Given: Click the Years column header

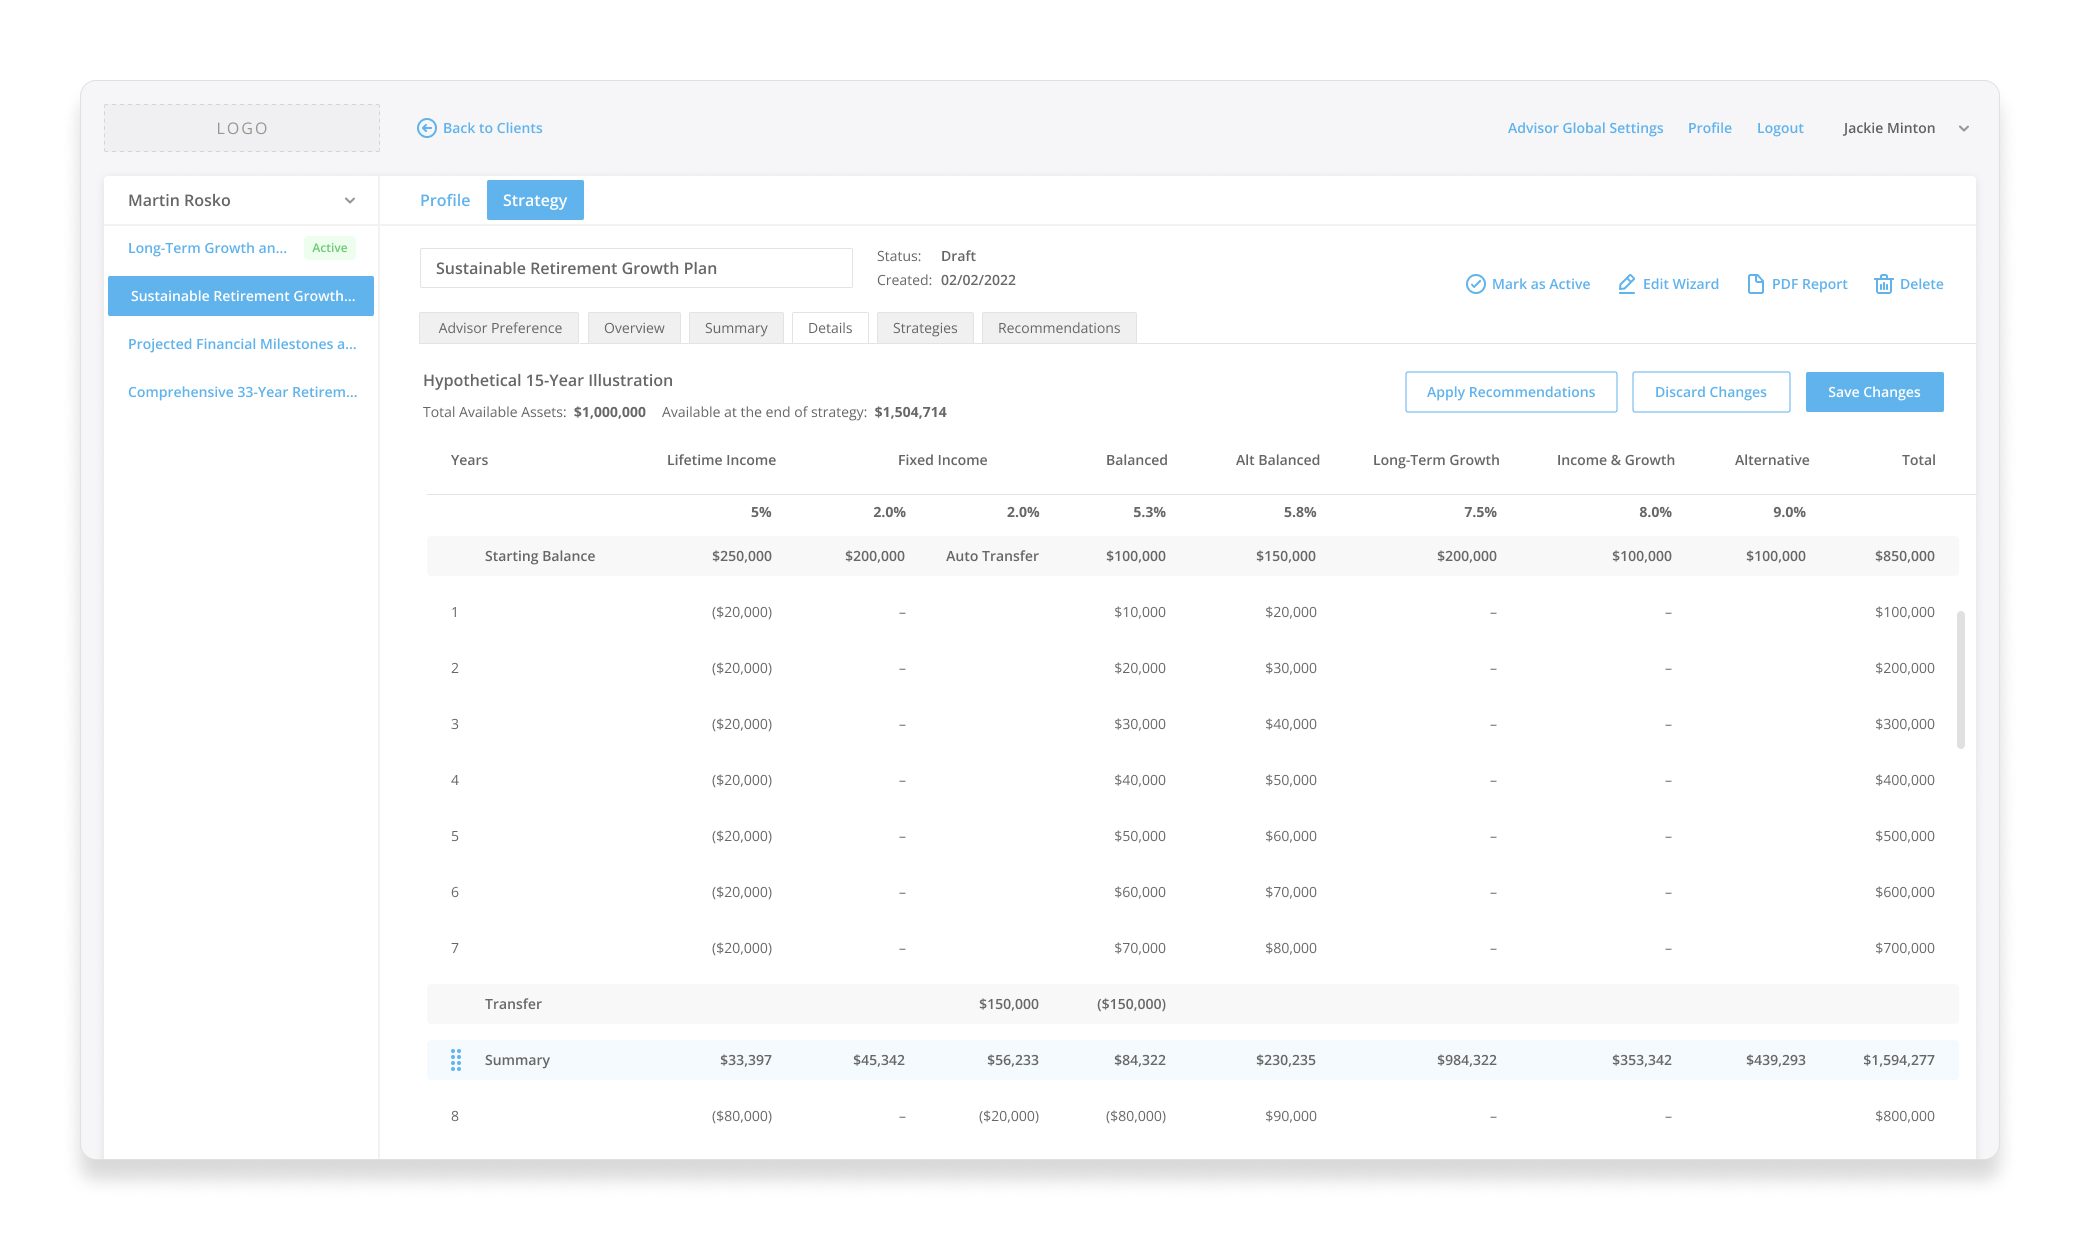Looking at the screenshot, I should point(469,460).
